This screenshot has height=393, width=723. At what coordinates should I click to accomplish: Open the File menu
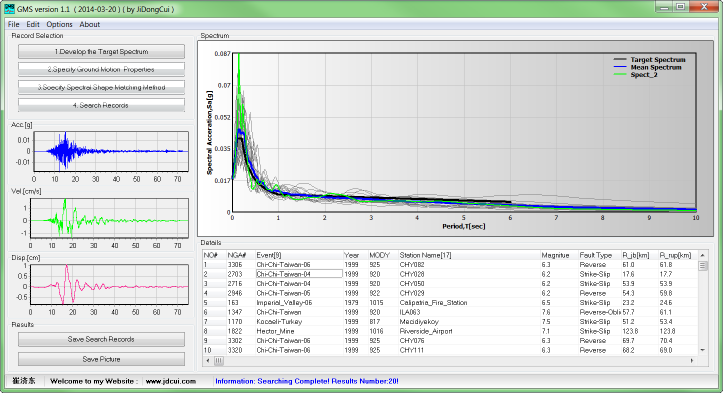(x=13, y=24)
